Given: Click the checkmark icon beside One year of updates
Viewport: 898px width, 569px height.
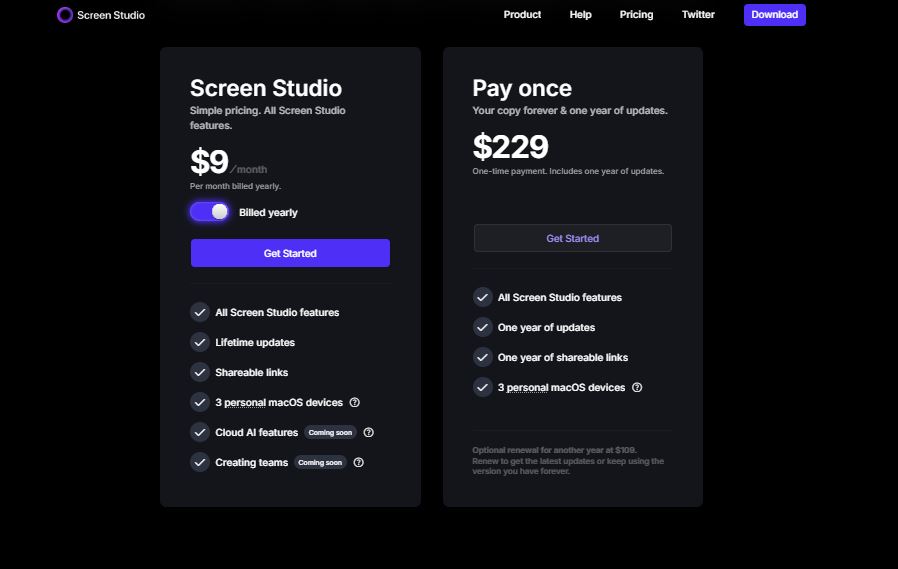Looking at the screenshot, I should click(483, 327).
